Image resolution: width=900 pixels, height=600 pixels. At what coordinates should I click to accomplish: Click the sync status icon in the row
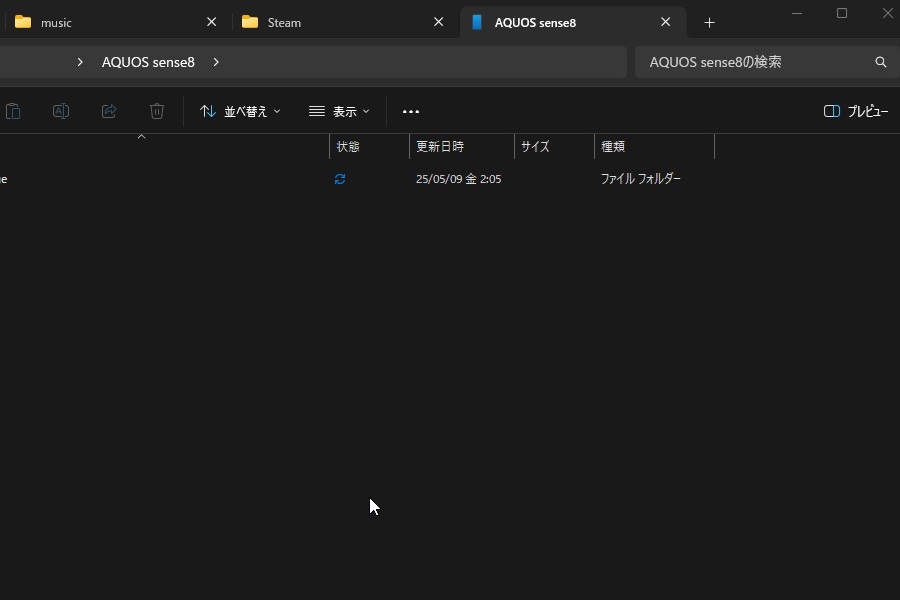point(340,179)
